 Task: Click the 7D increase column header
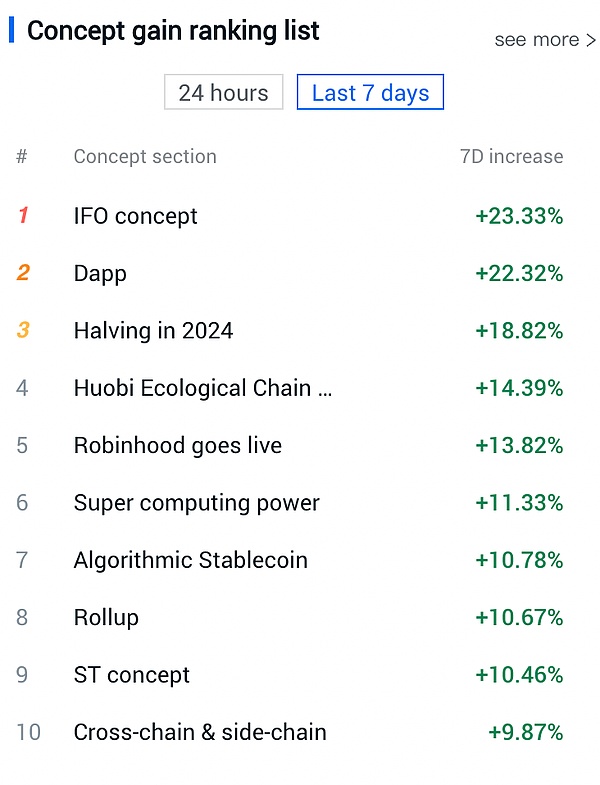click(x=511, y=157)
